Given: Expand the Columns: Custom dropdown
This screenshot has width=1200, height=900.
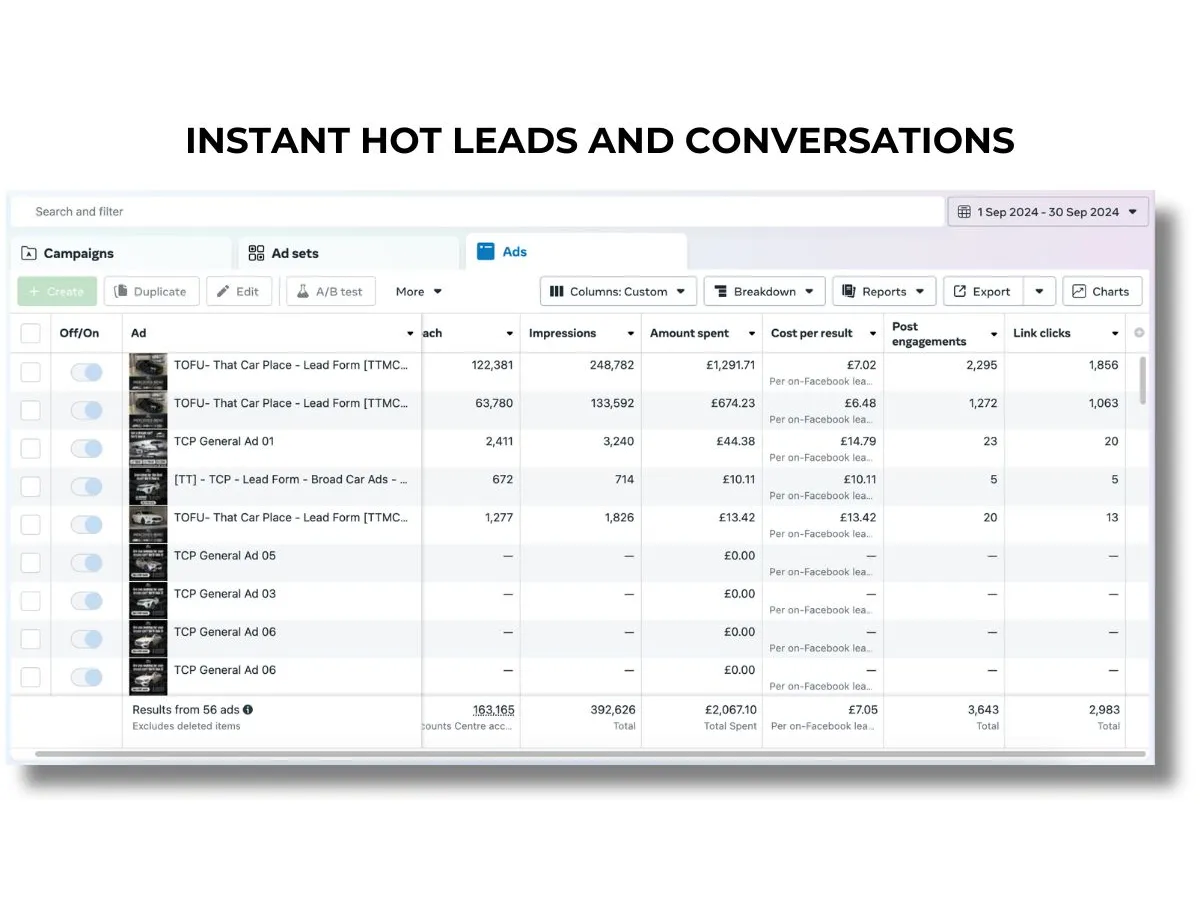Looking at the screenshot, I should (x=618, y=292).
